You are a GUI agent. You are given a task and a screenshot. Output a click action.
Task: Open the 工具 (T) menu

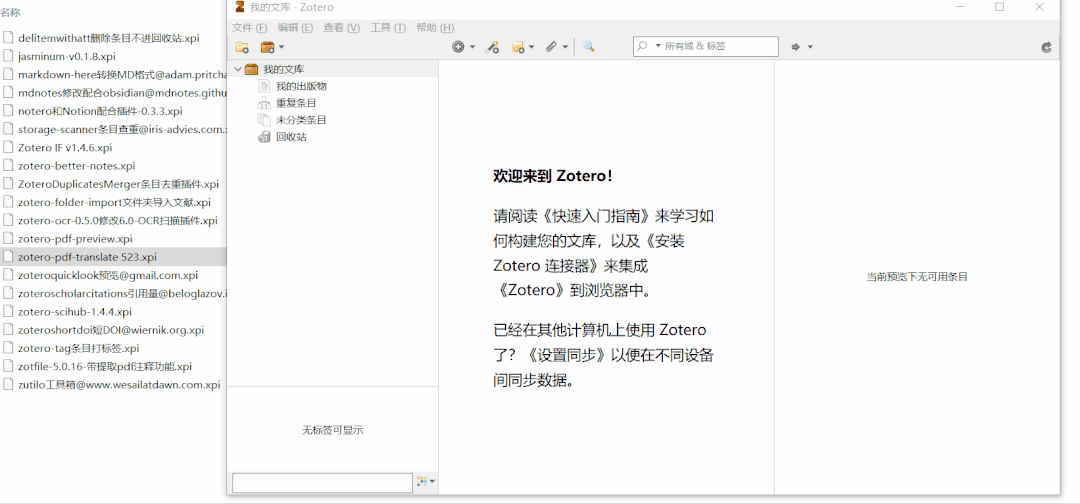pyautogui.click(x=388, y=28)
